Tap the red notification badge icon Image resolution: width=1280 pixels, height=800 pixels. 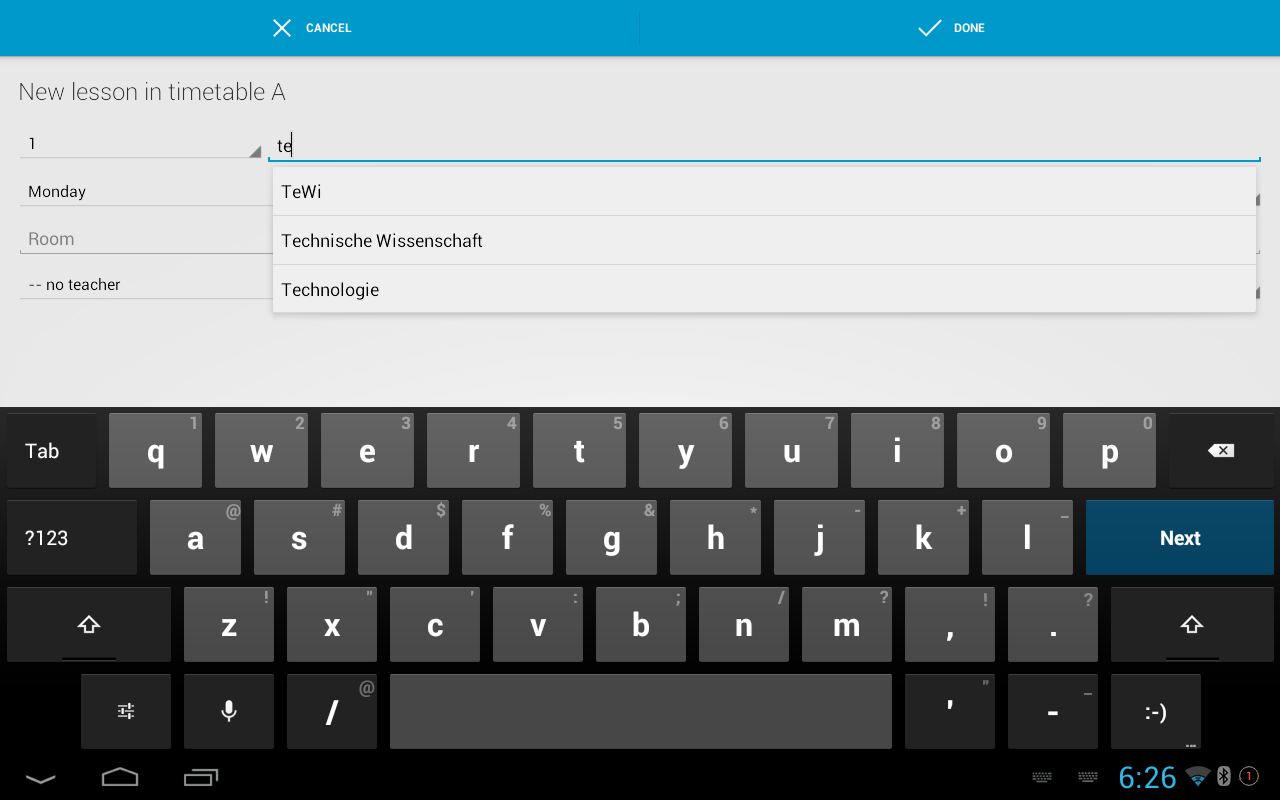click(x=1249, y=775)
